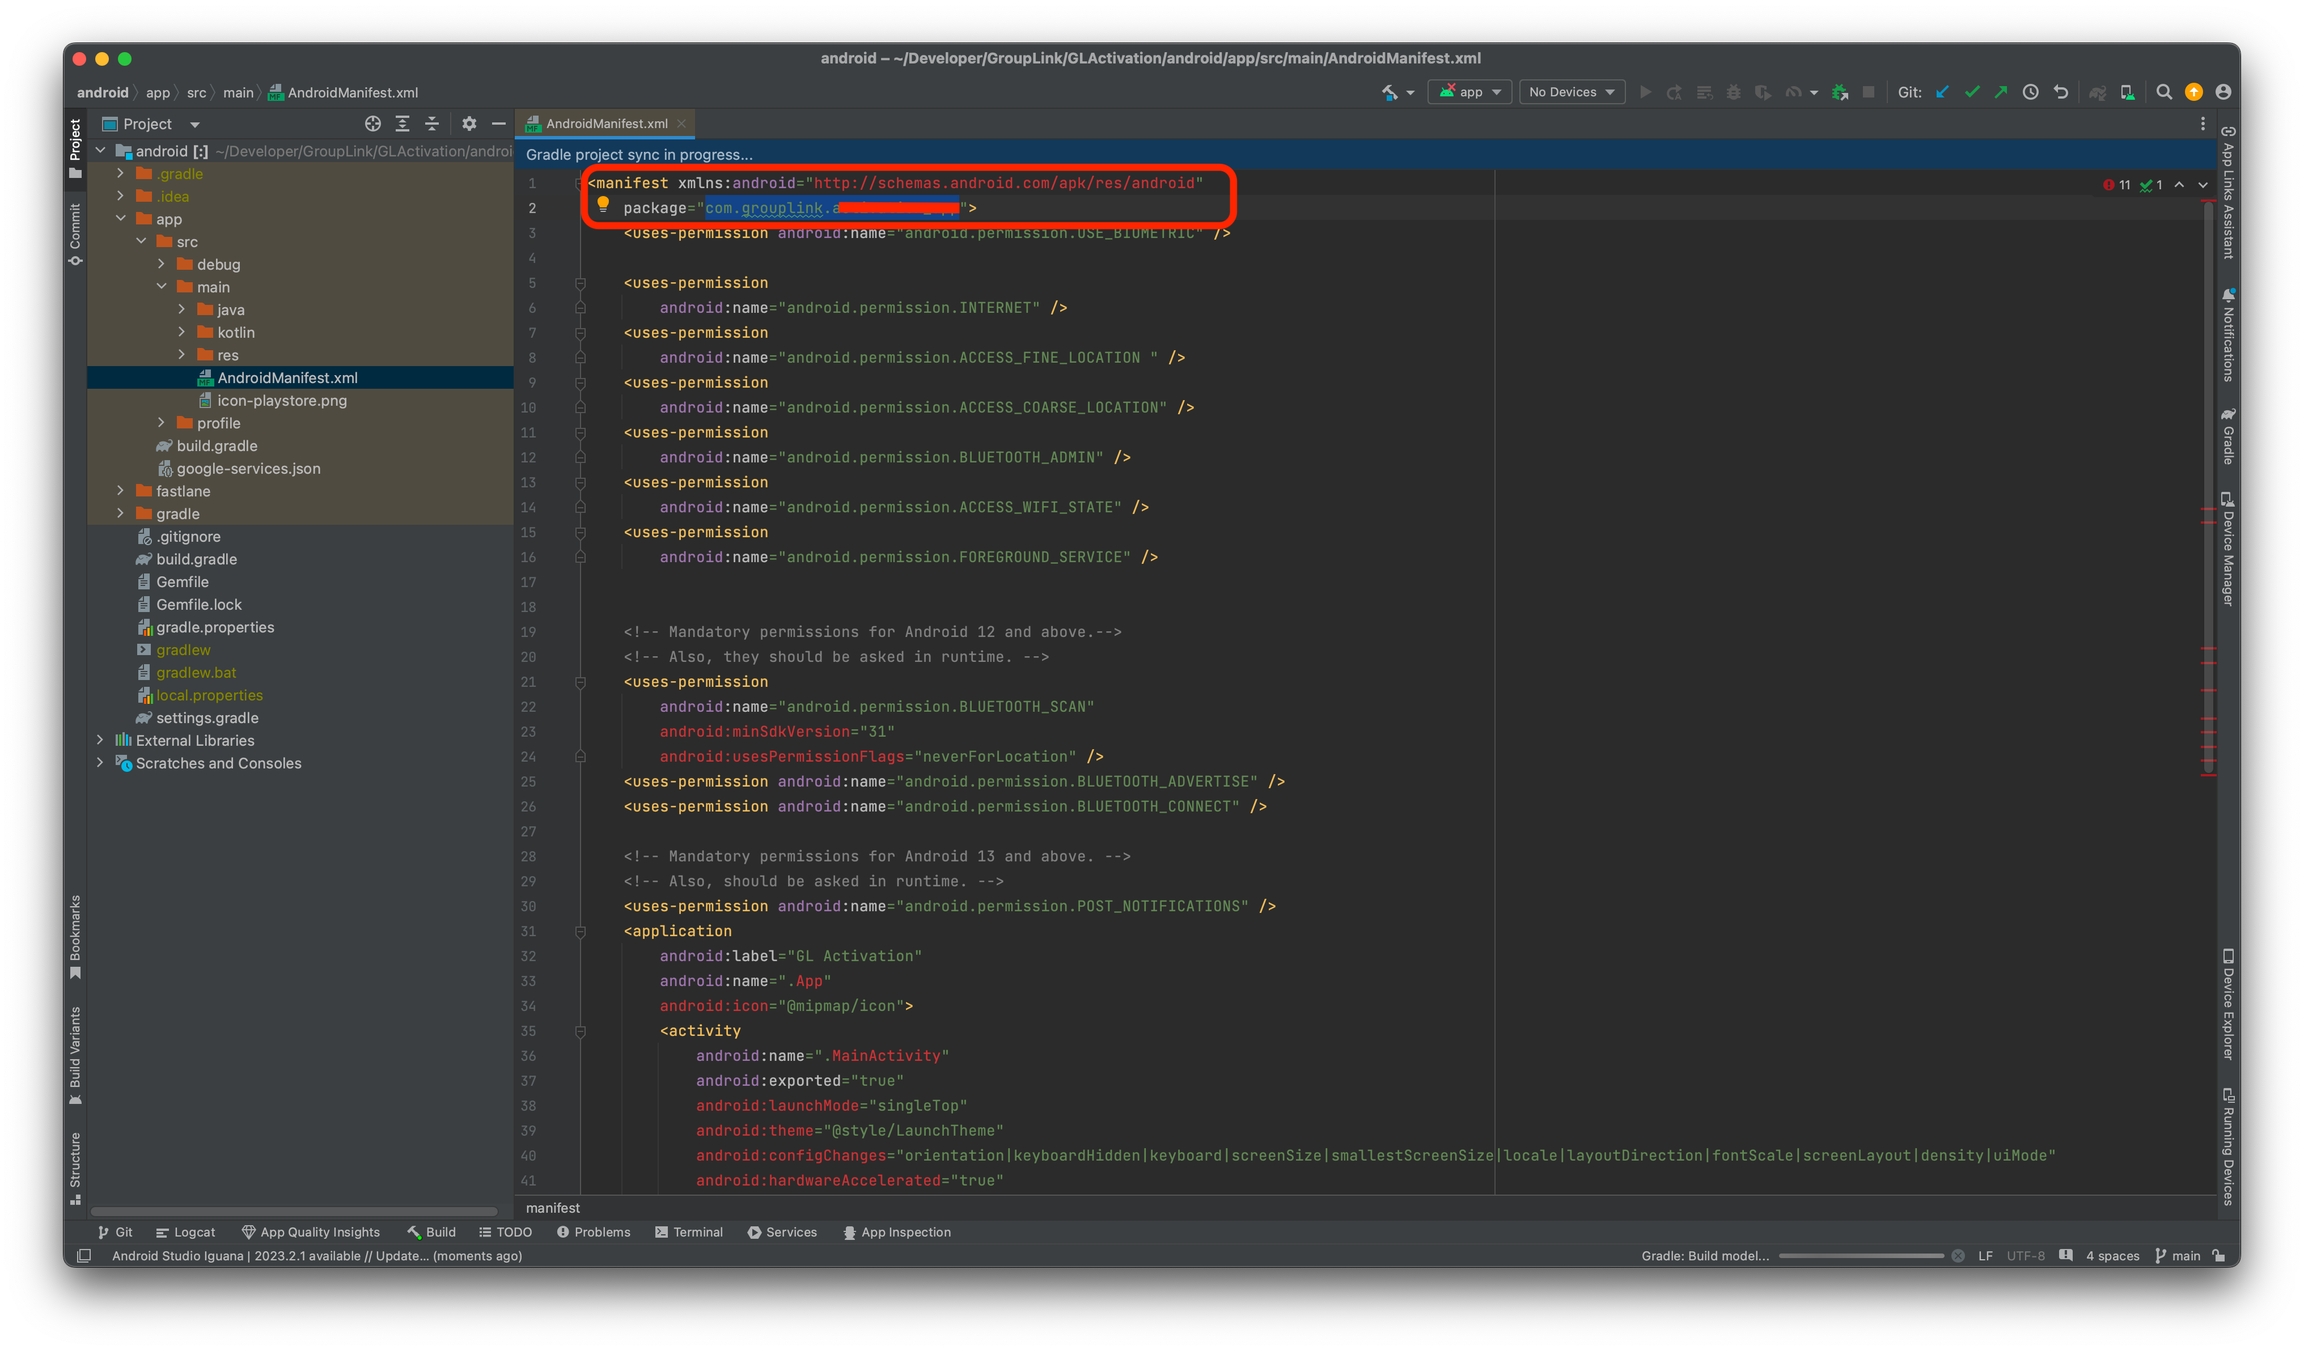
Task: Open the No Devices selector
Action: coord(1571,92)
